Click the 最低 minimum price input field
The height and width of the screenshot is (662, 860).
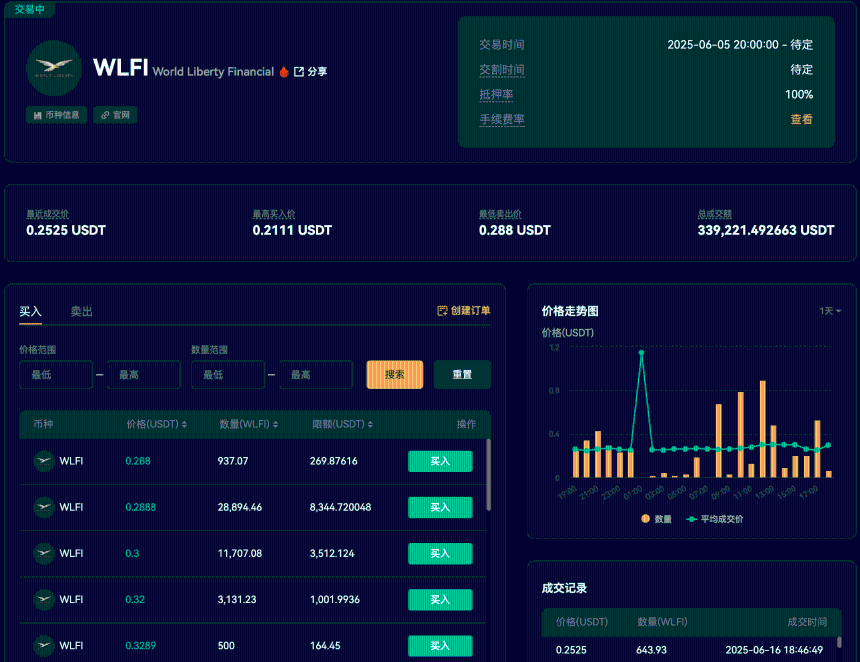tap(55, 374)
